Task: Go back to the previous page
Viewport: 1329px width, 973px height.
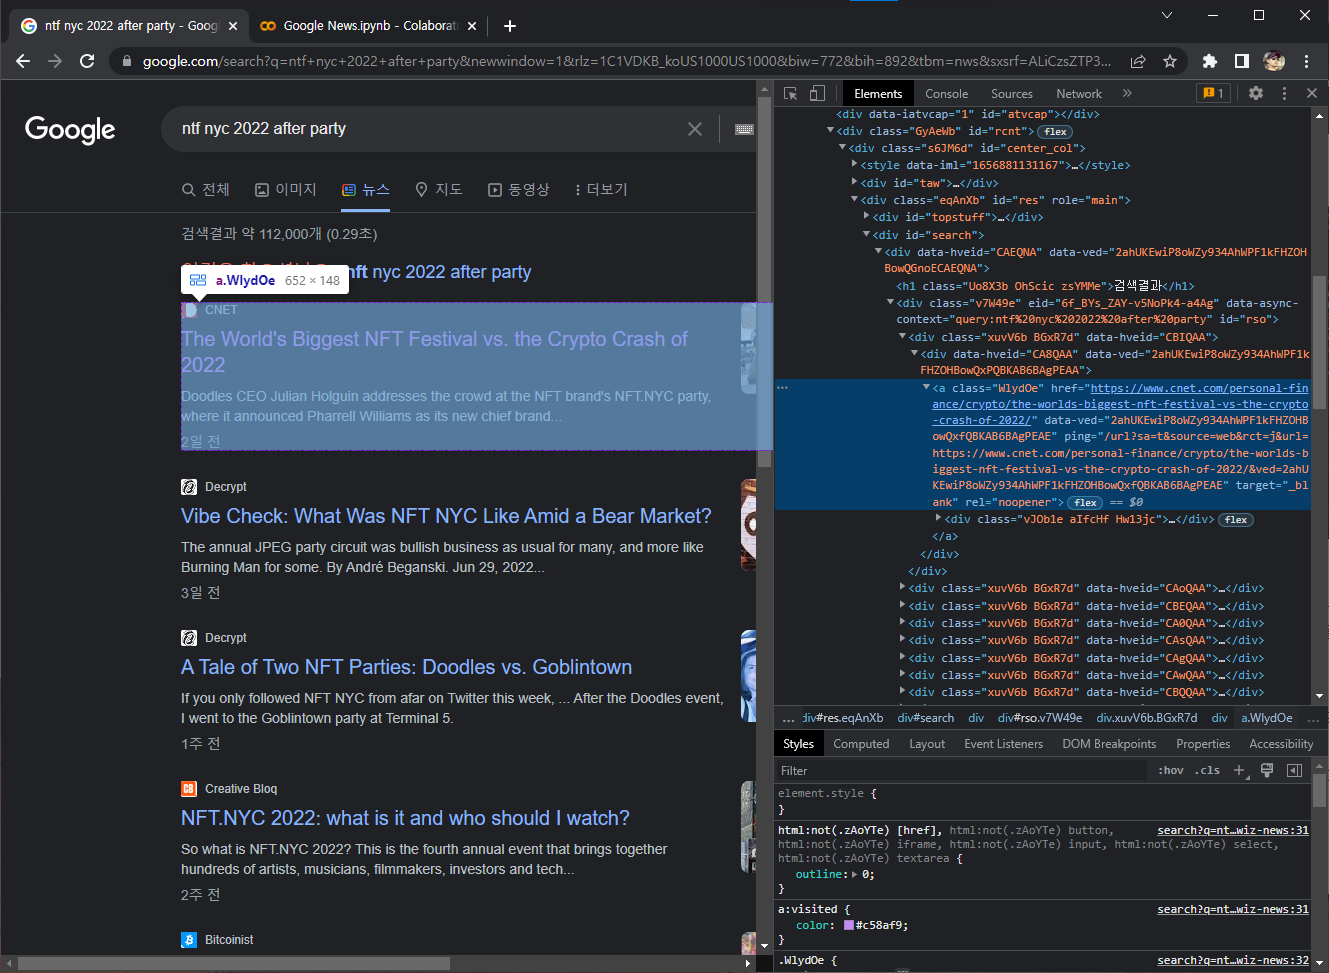Action: [23, 61]
